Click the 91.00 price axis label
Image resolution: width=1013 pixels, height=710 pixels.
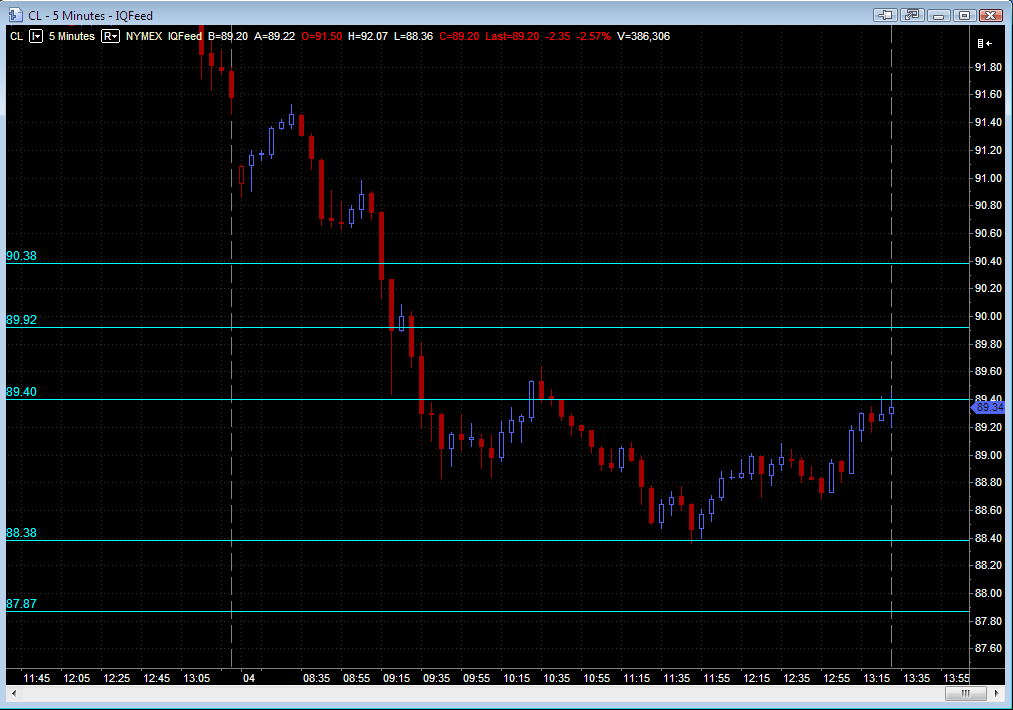pos(988,178)
